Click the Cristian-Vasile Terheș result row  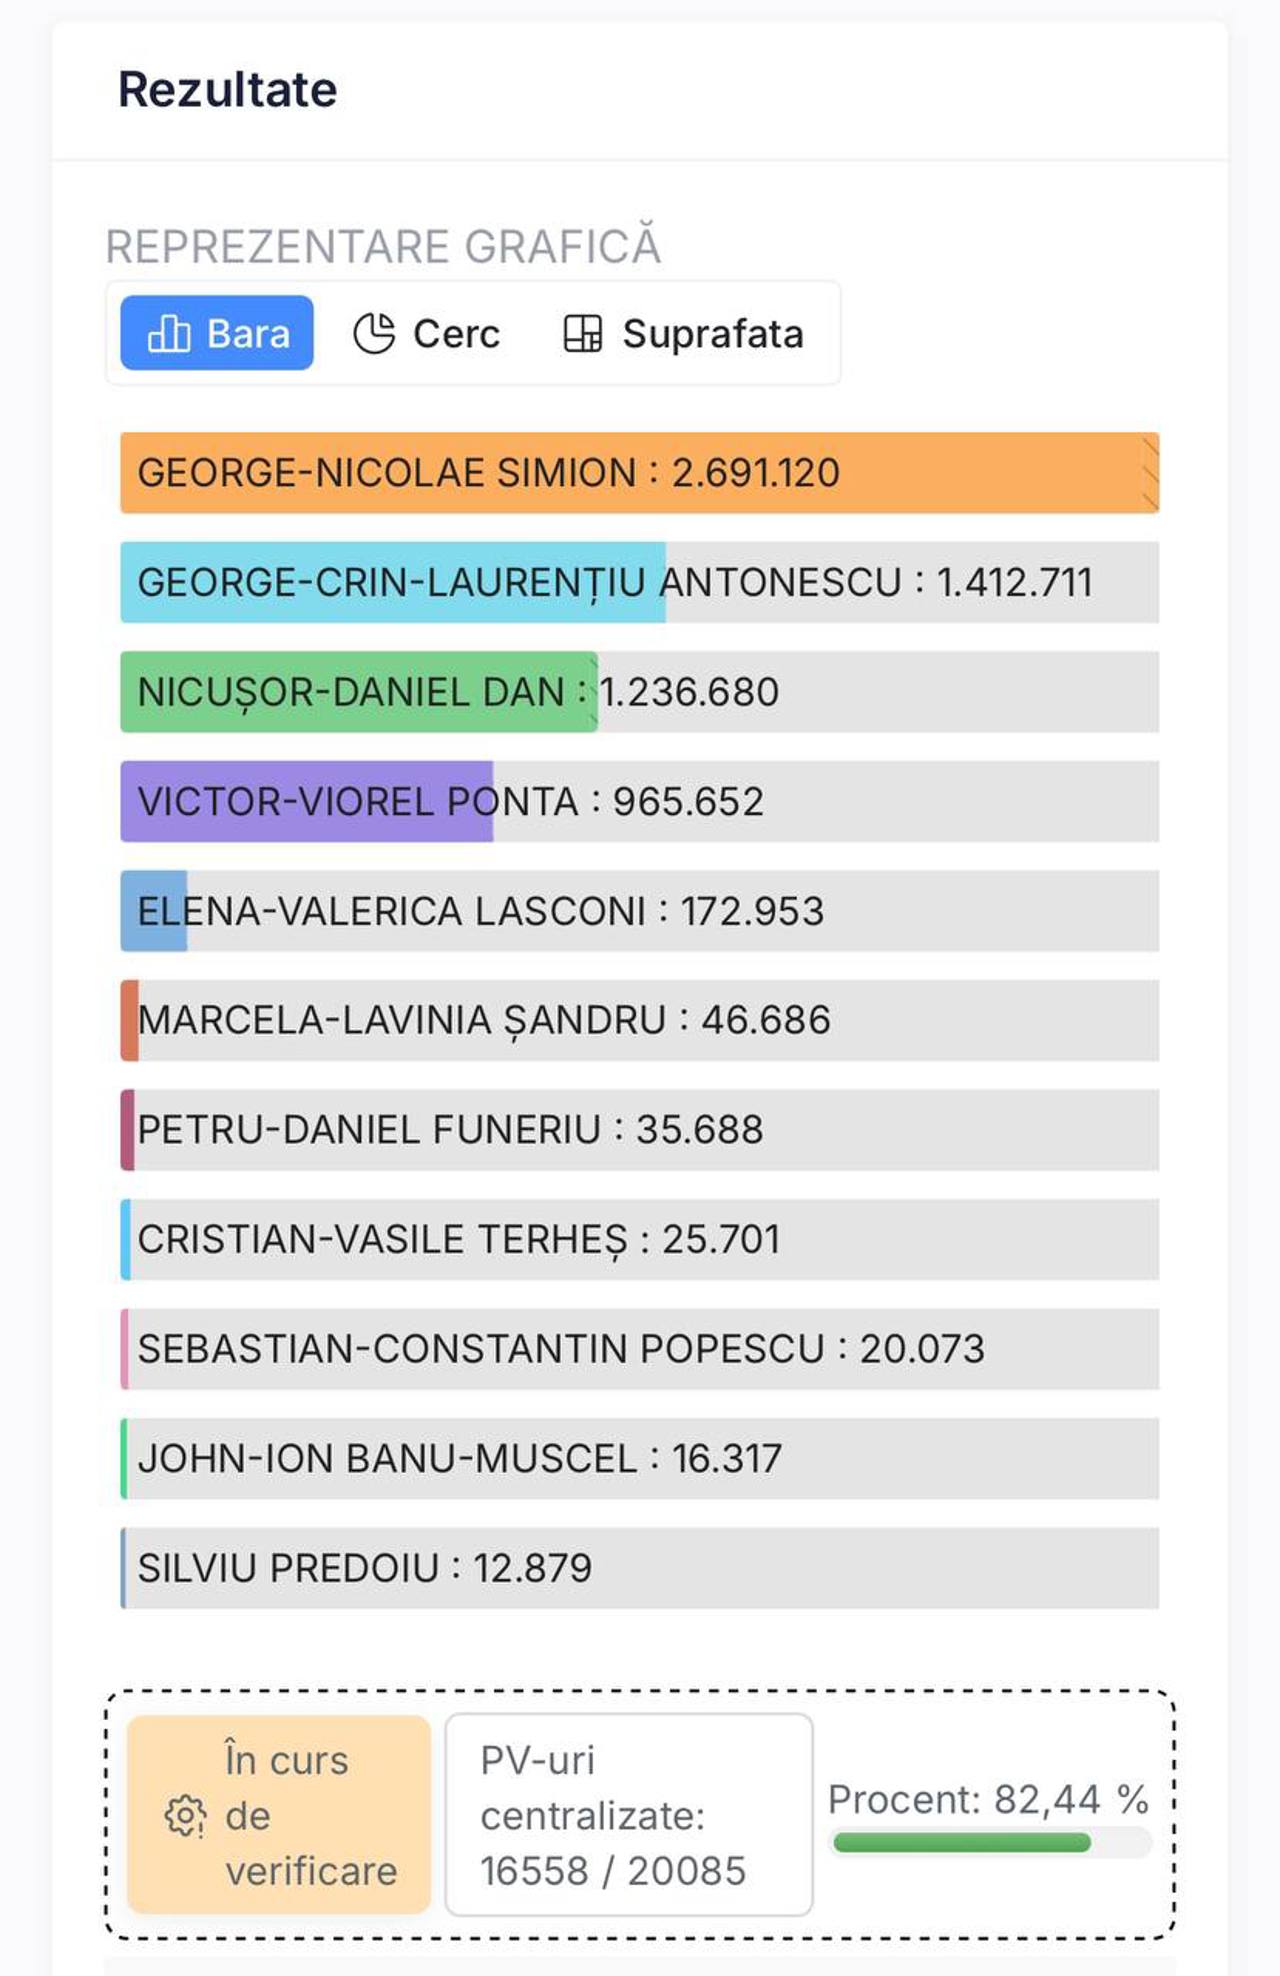[639, 1239]
